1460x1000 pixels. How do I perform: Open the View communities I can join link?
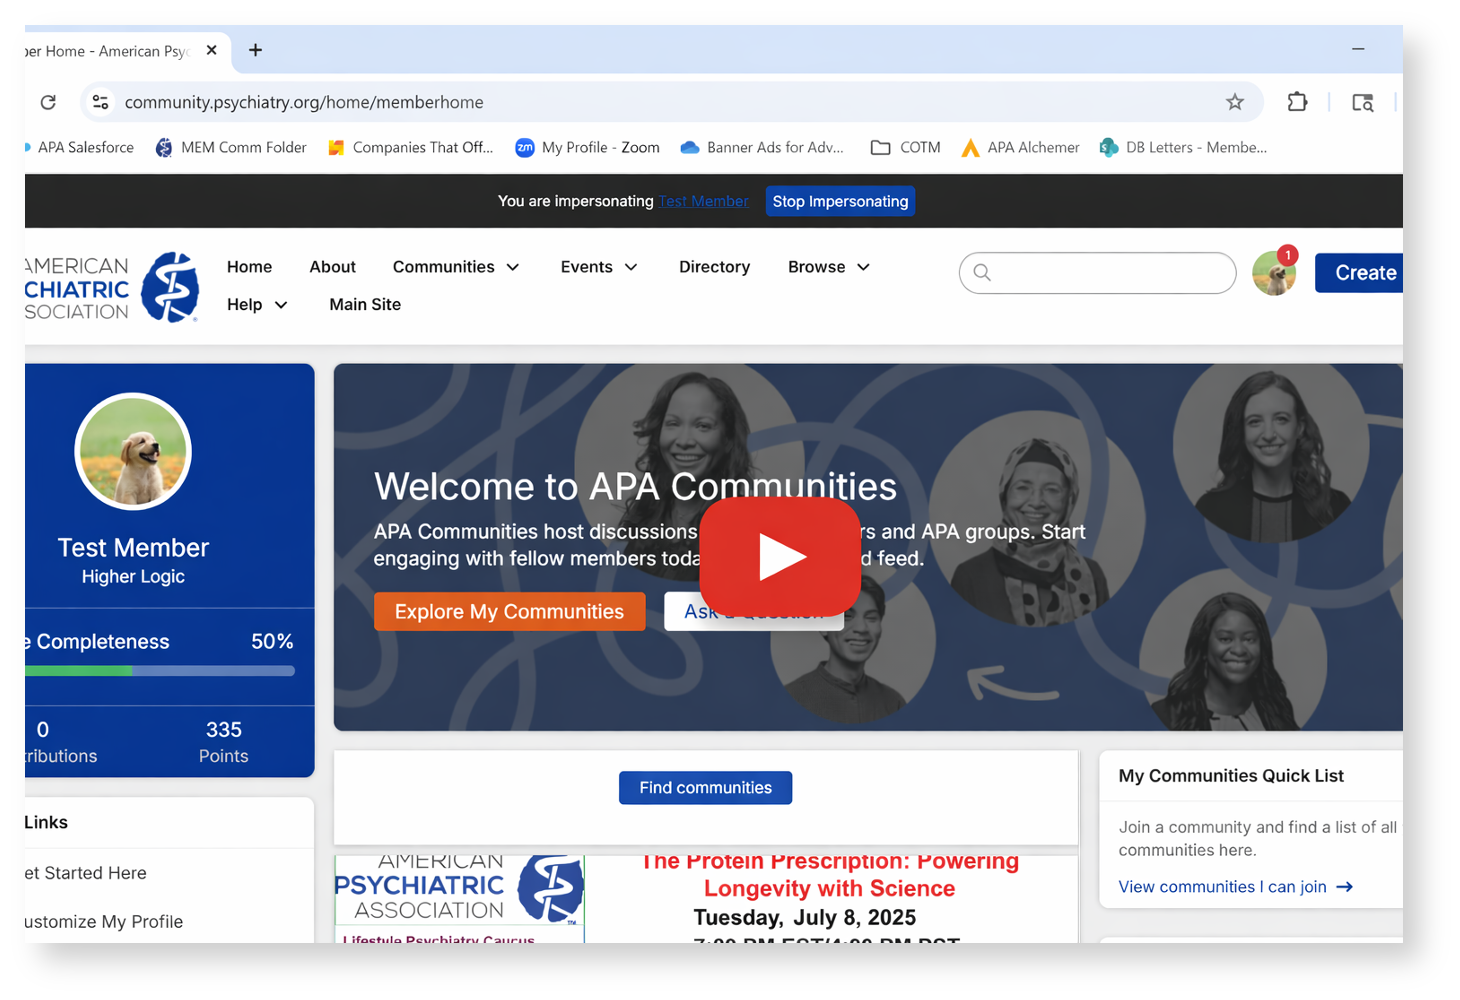click(x=1222, y=887)
